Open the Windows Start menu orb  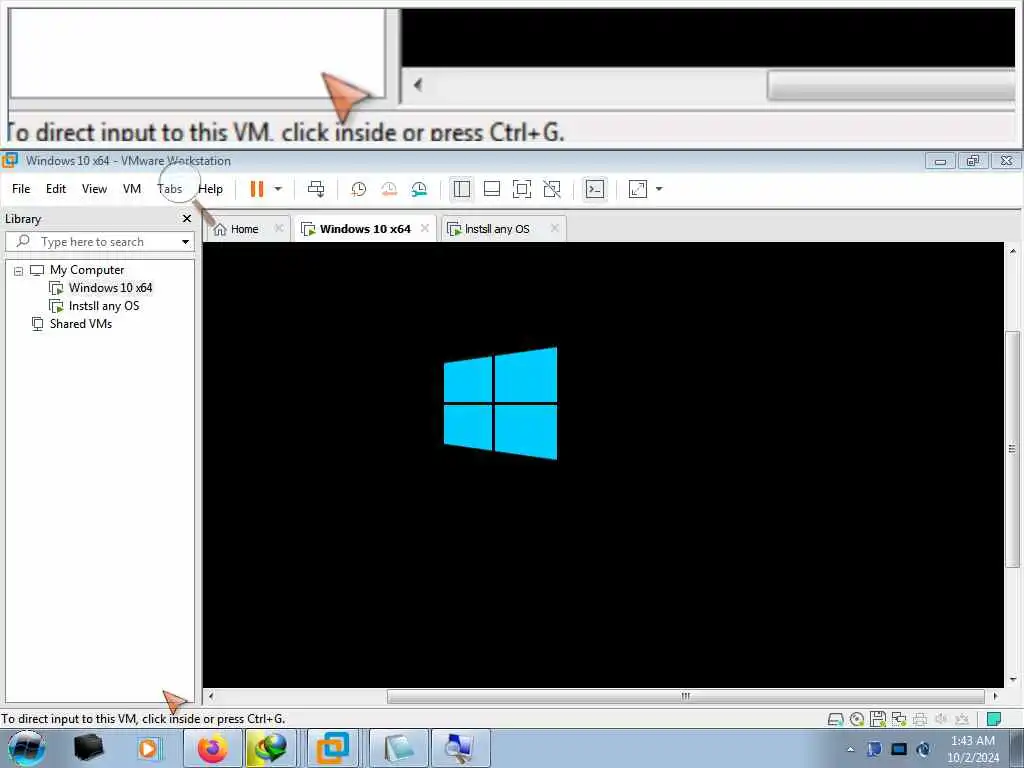click(x=27, y=748)
